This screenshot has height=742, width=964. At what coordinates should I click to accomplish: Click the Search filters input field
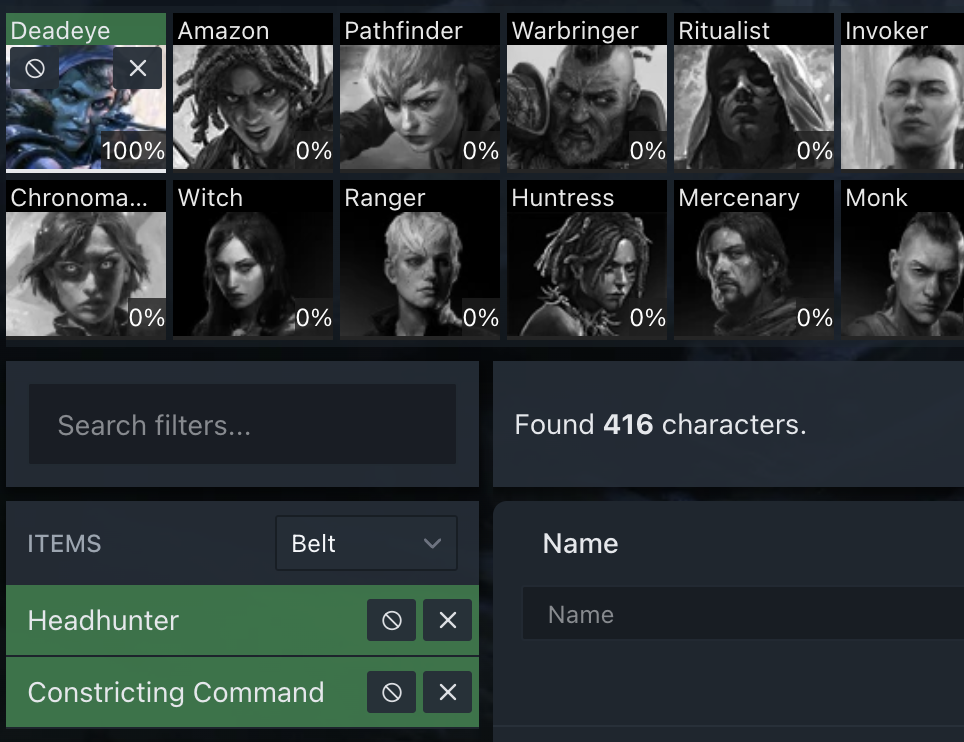[x=242, y=425]
